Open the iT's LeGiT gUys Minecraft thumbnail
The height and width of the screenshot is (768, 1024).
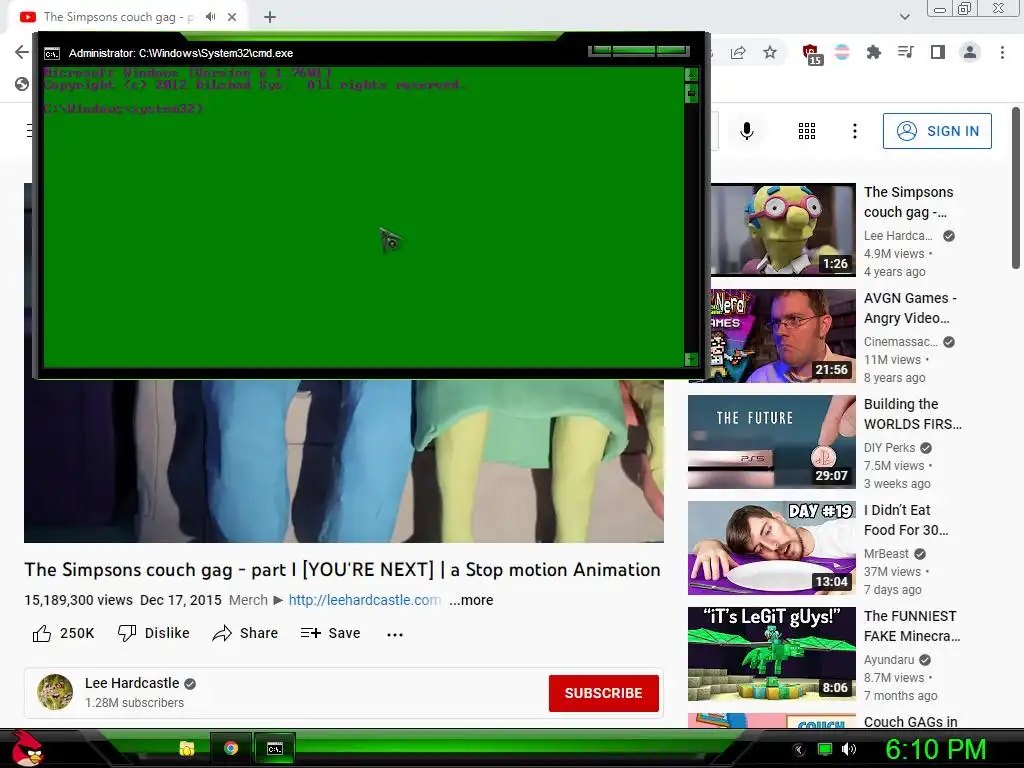pos(771,654)
